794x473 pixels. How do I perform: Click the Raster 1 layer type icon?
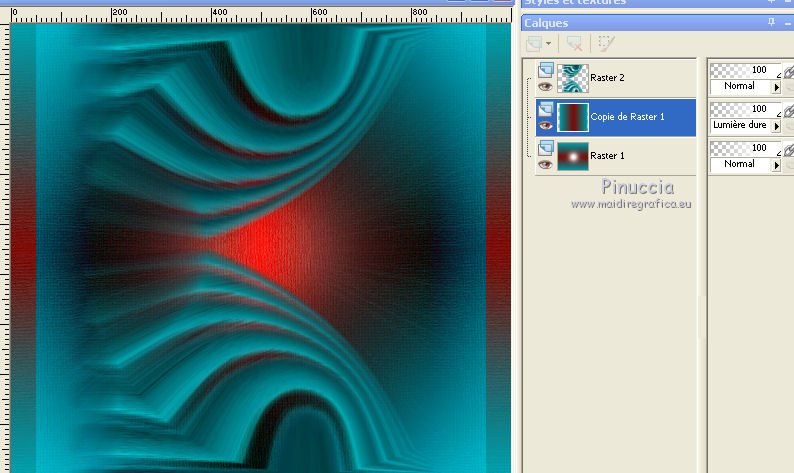tap(546, 147)
